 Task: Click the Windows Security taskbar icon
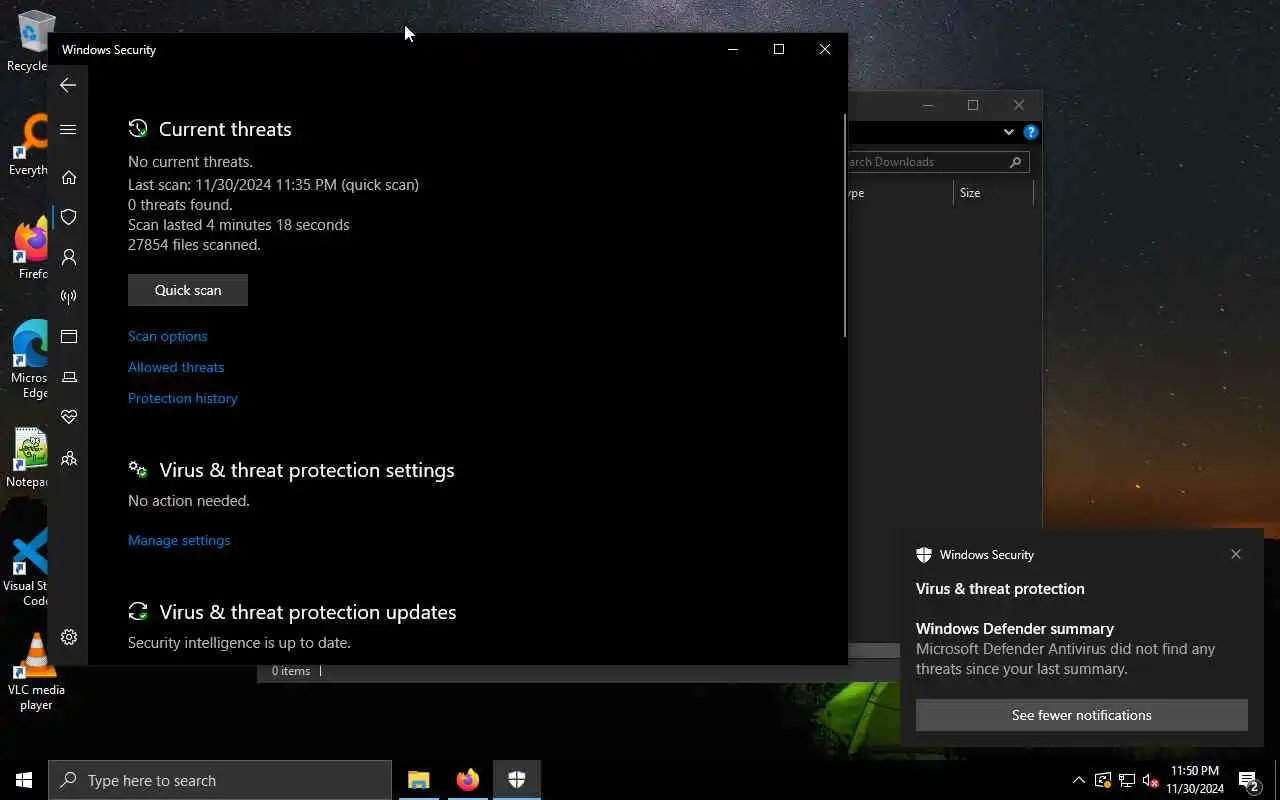517,780
